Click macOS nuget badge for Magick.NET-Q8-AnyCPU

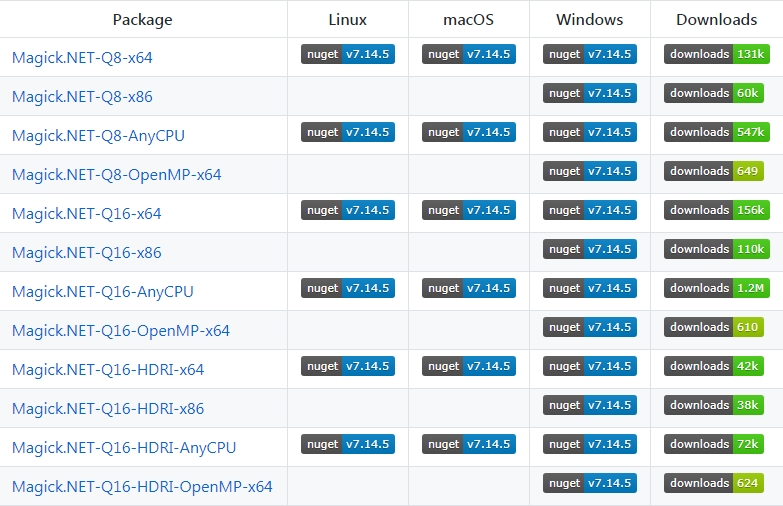(469, 132)
